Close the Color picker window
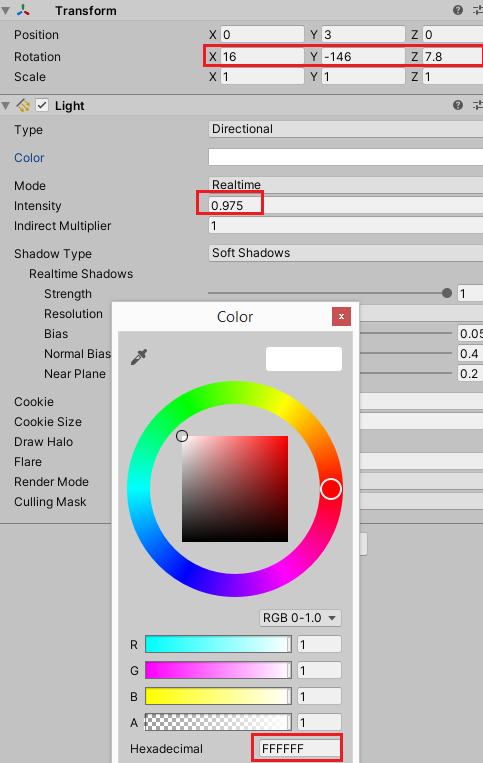This screenshot has width=483, height=763. 341,316
